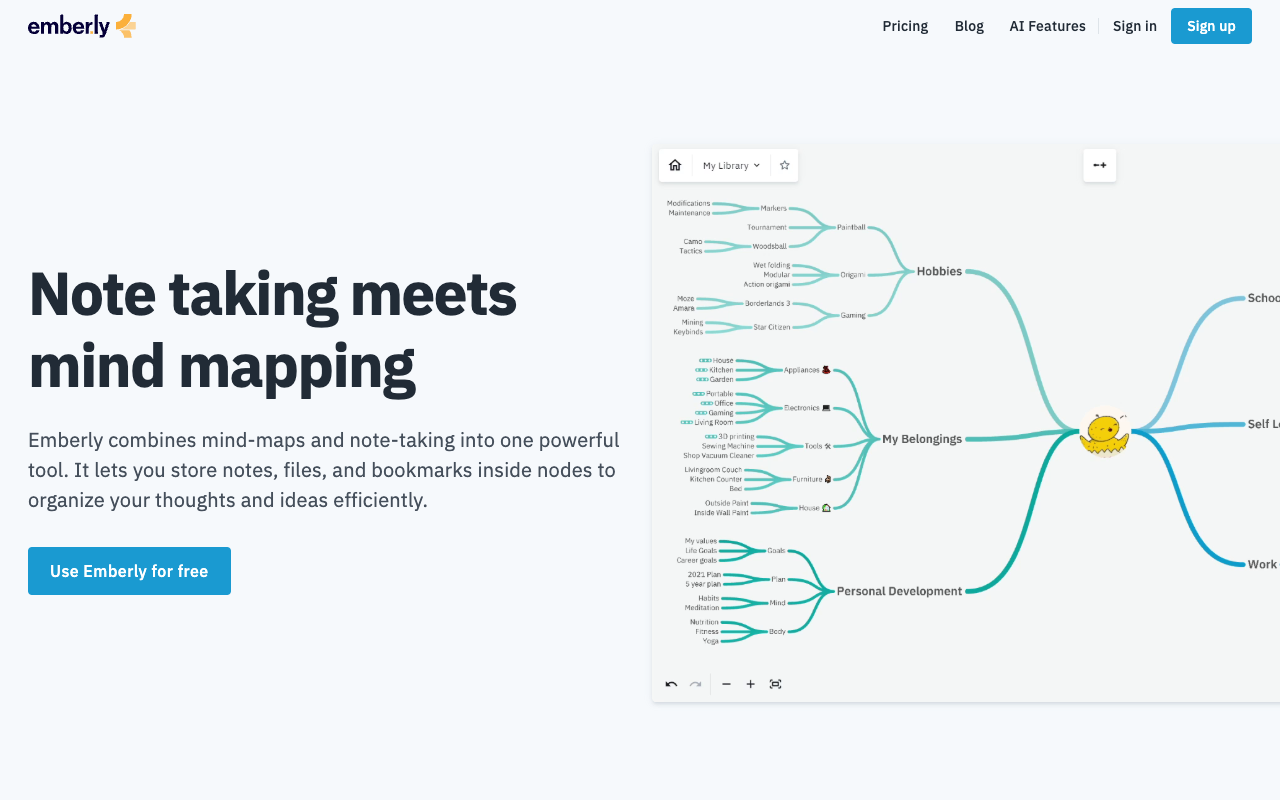The width and height of the screenshot is (1280, 800).
Task: Click the yellow chick center node
Action: coord(1104,432)
